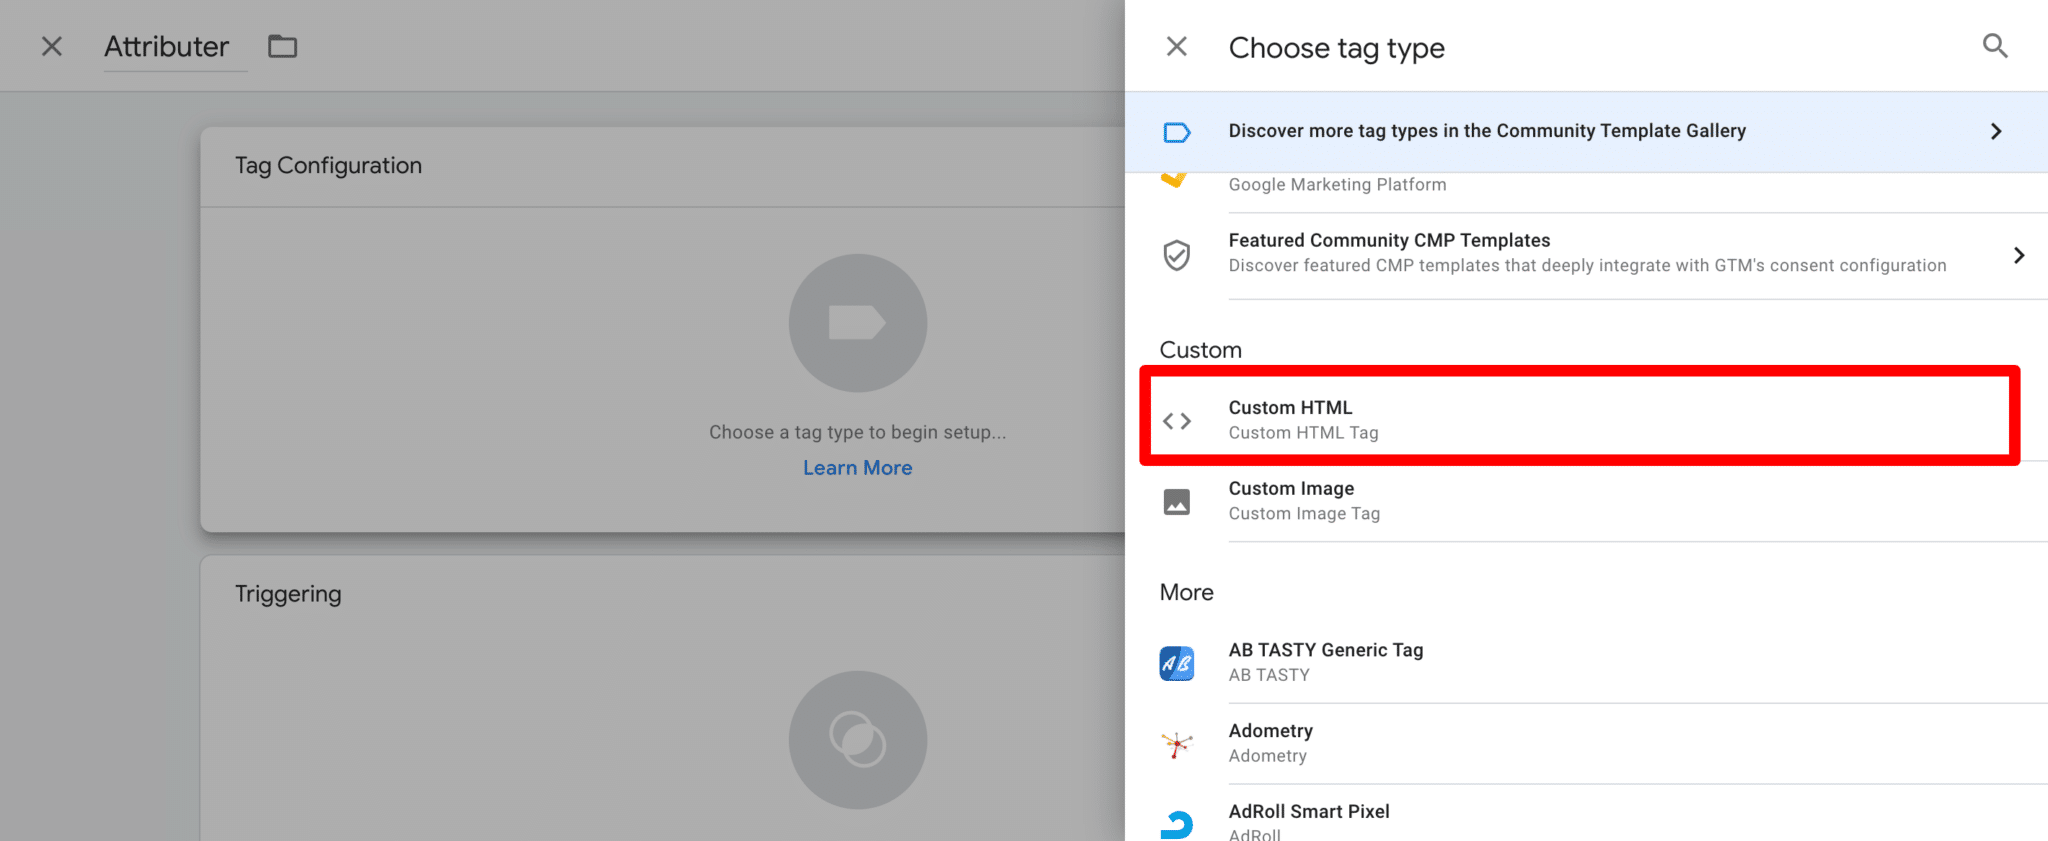Click the Tag Configuration heading
This screenshot has height=841, width=2048.
pyautogui.click(x=328, y=166)
